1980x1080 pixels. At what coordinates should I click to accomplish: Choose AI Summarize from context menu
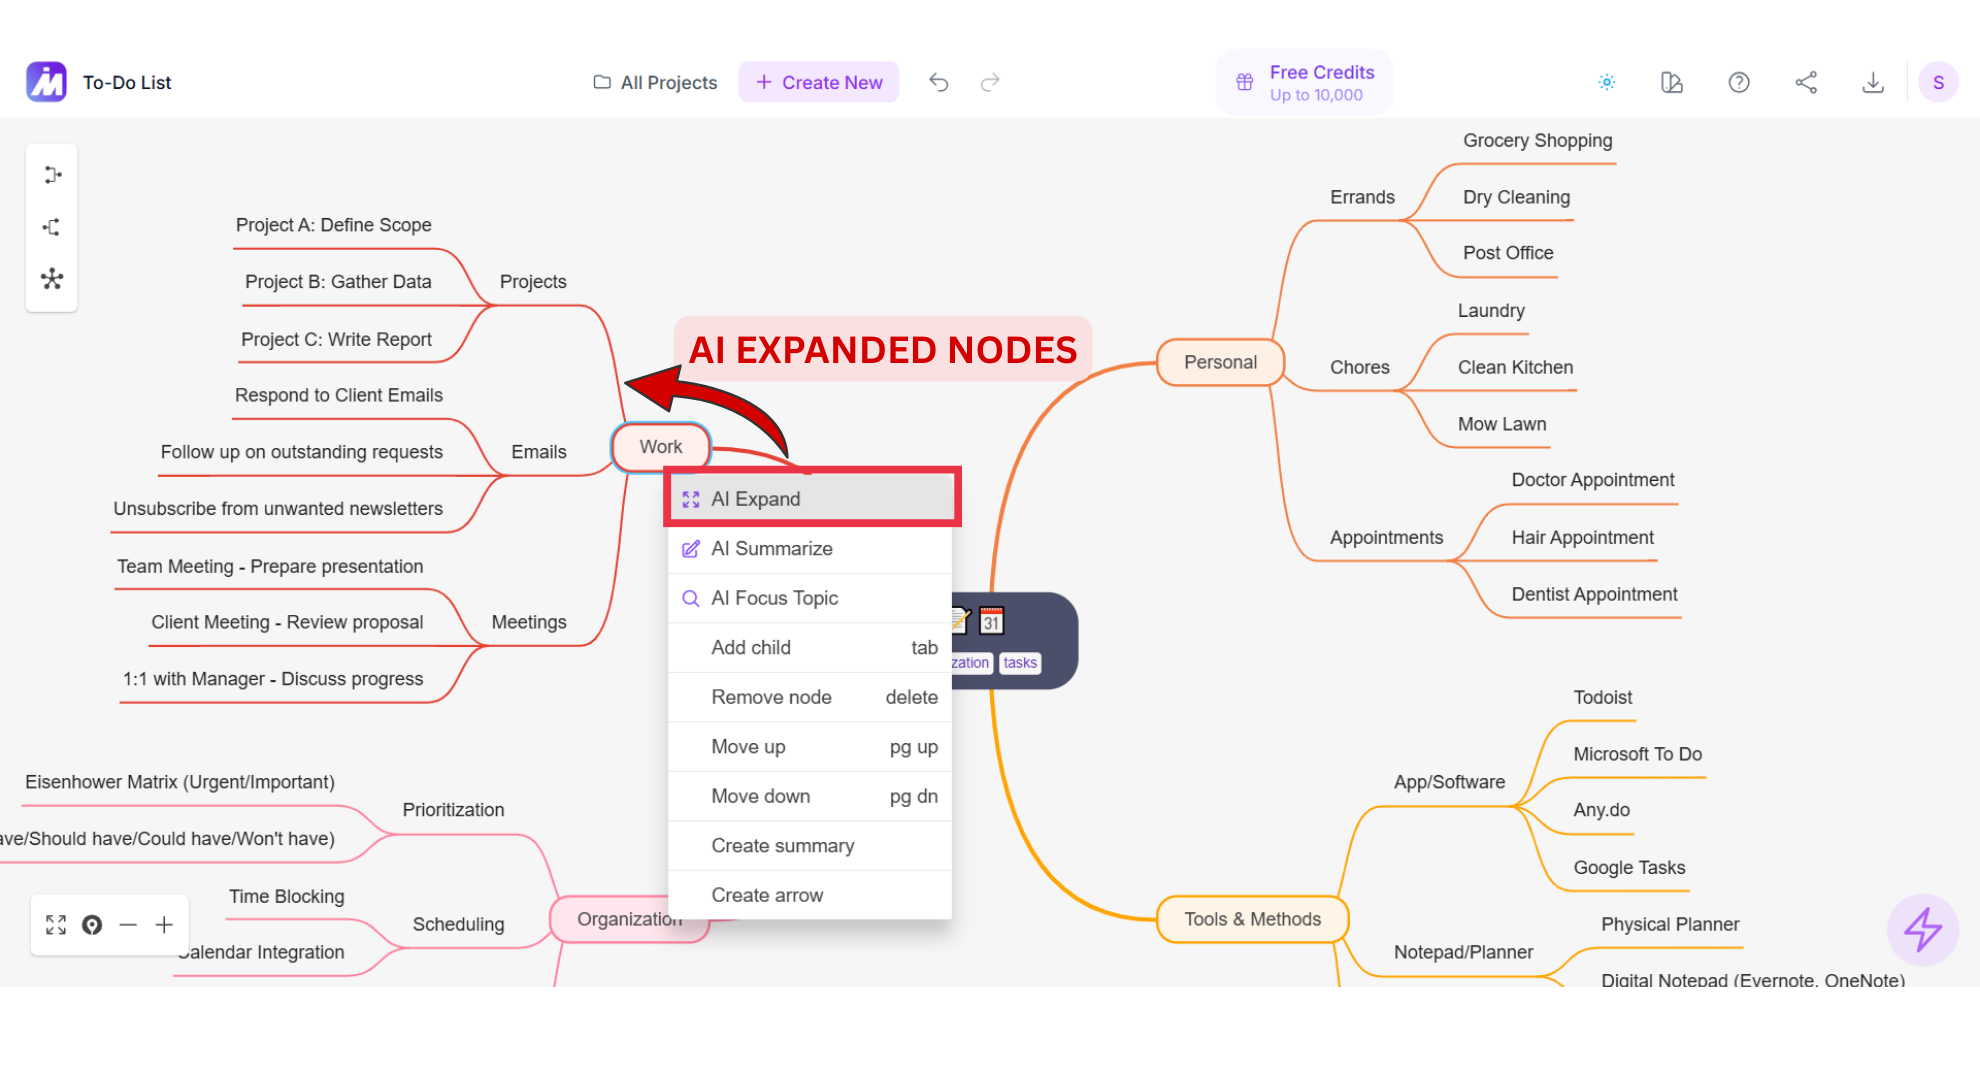click(811, 549)
